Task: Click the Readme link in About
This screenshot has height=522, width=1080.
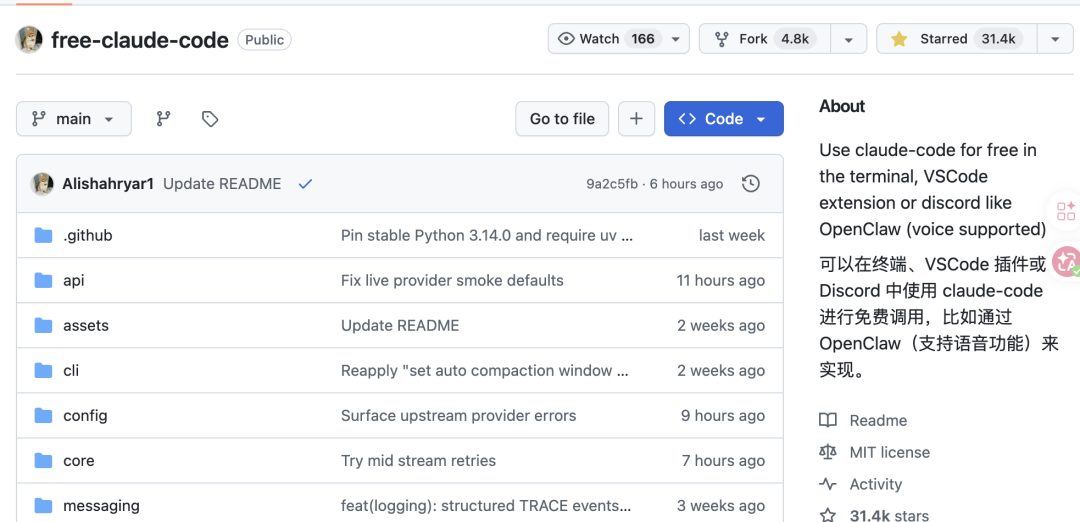Action: click(878, 421)
